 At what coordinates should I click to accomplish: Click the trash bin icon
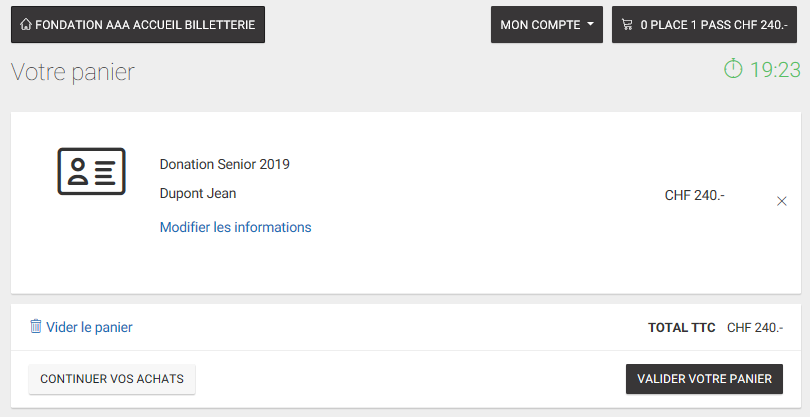pyautogui.click(x=36, y=326)
